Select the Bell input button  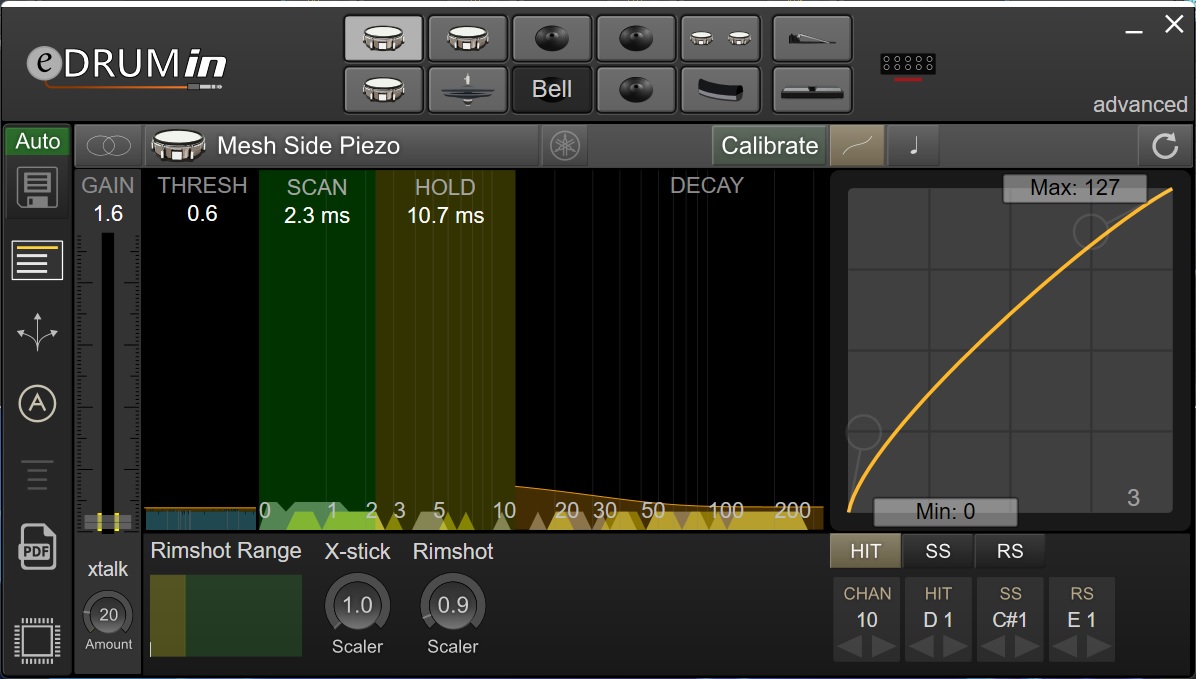pyautogui.click(x=551, y=90)
